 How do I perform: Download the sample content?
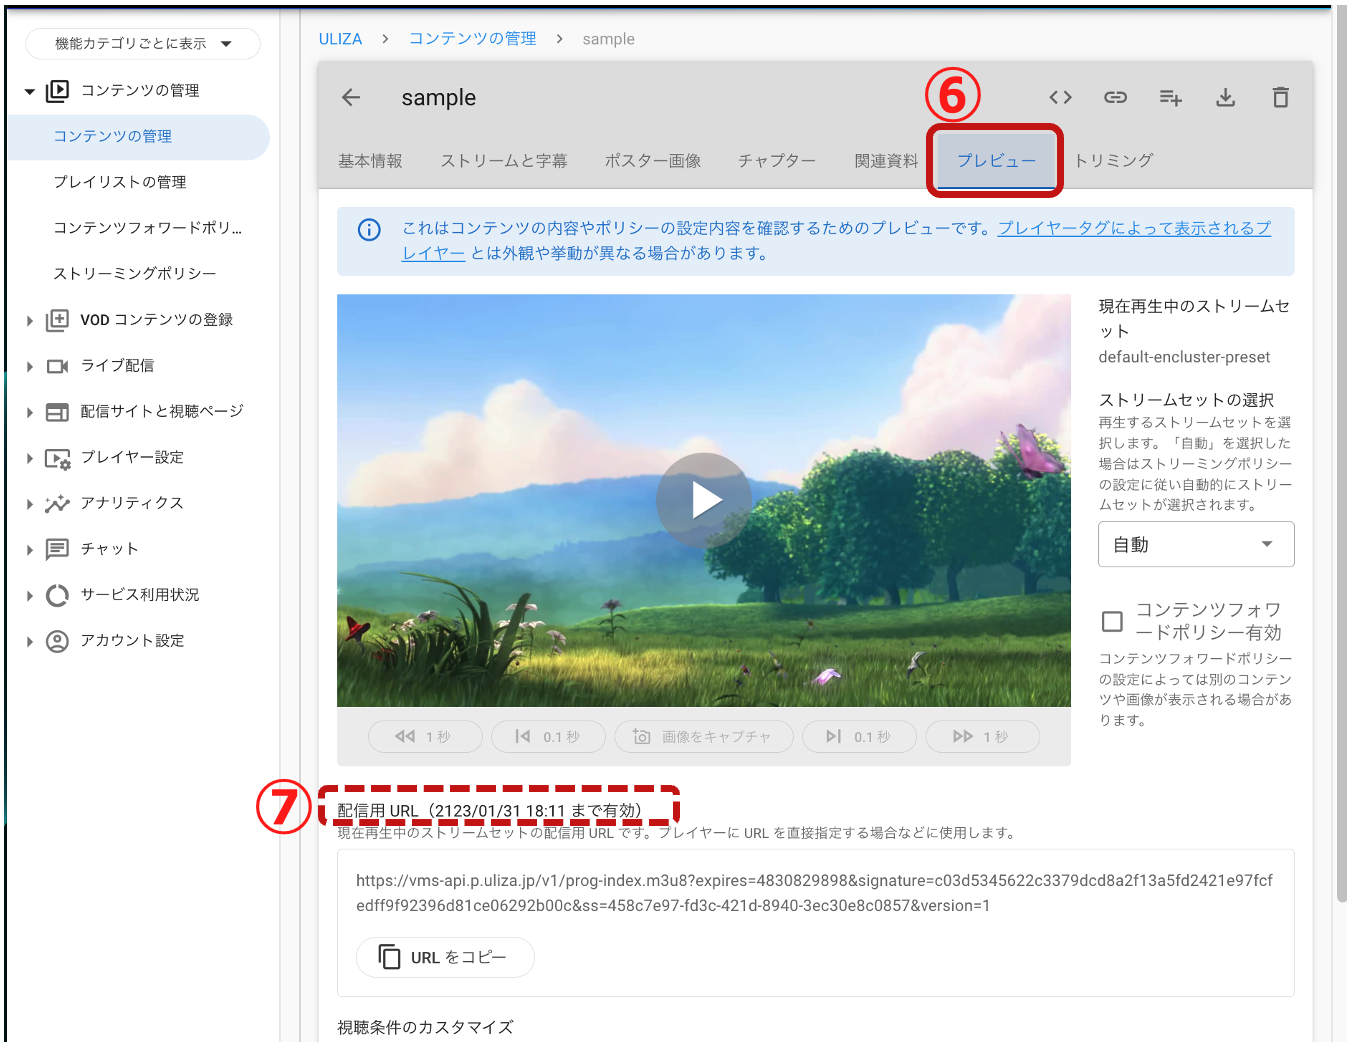point(1225,97)
